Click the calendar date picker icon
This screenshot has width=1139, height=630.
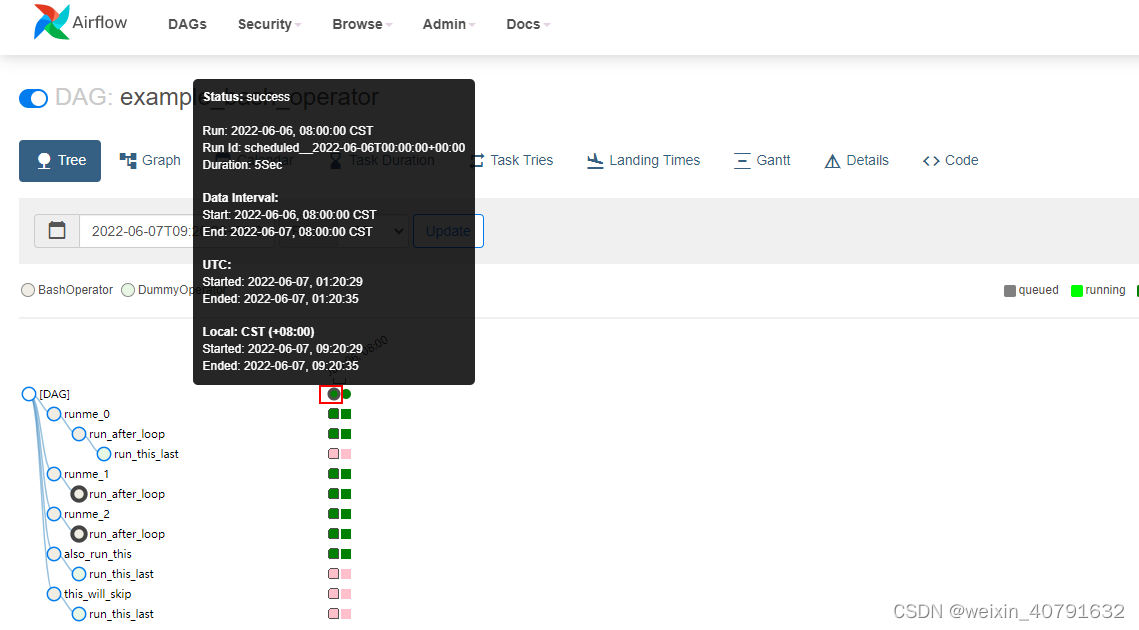[x=57, y=231]
